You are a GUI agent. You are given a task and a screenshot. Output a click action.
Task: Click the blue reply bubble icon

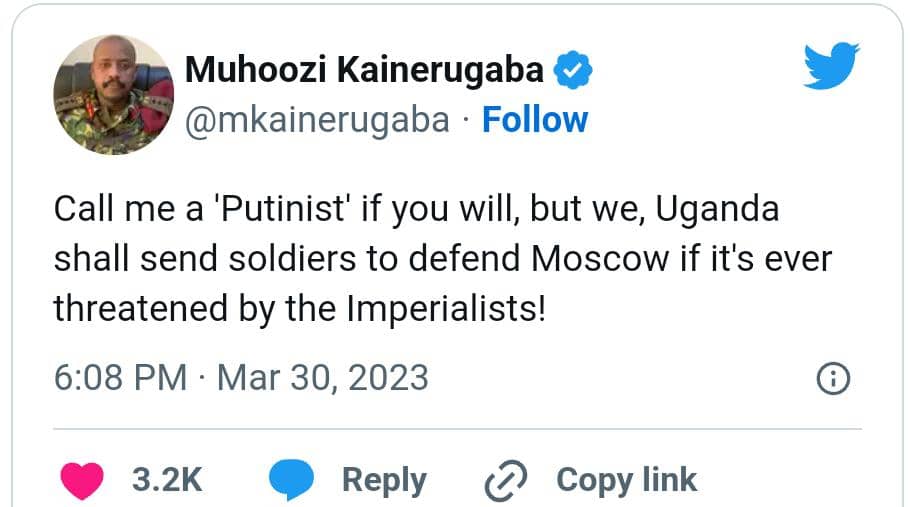coord(292,480)
